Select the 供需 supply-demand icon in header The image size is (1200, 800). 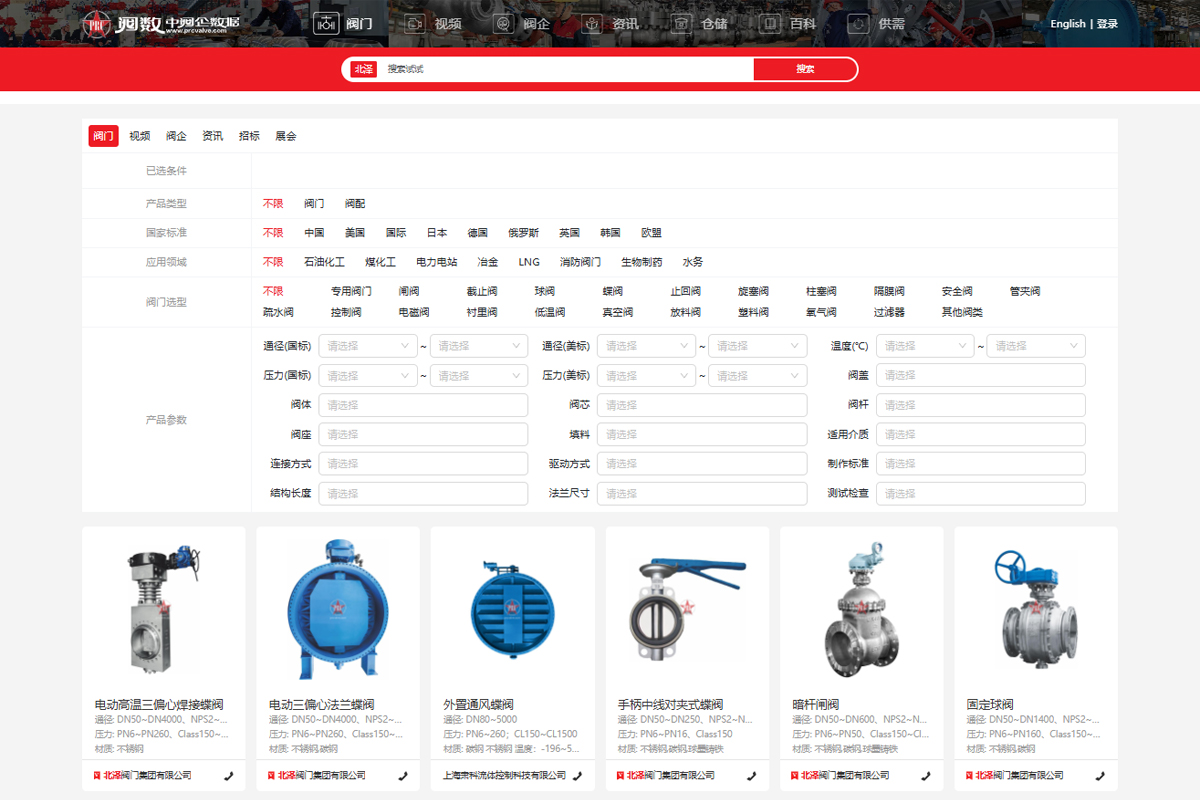858,24
